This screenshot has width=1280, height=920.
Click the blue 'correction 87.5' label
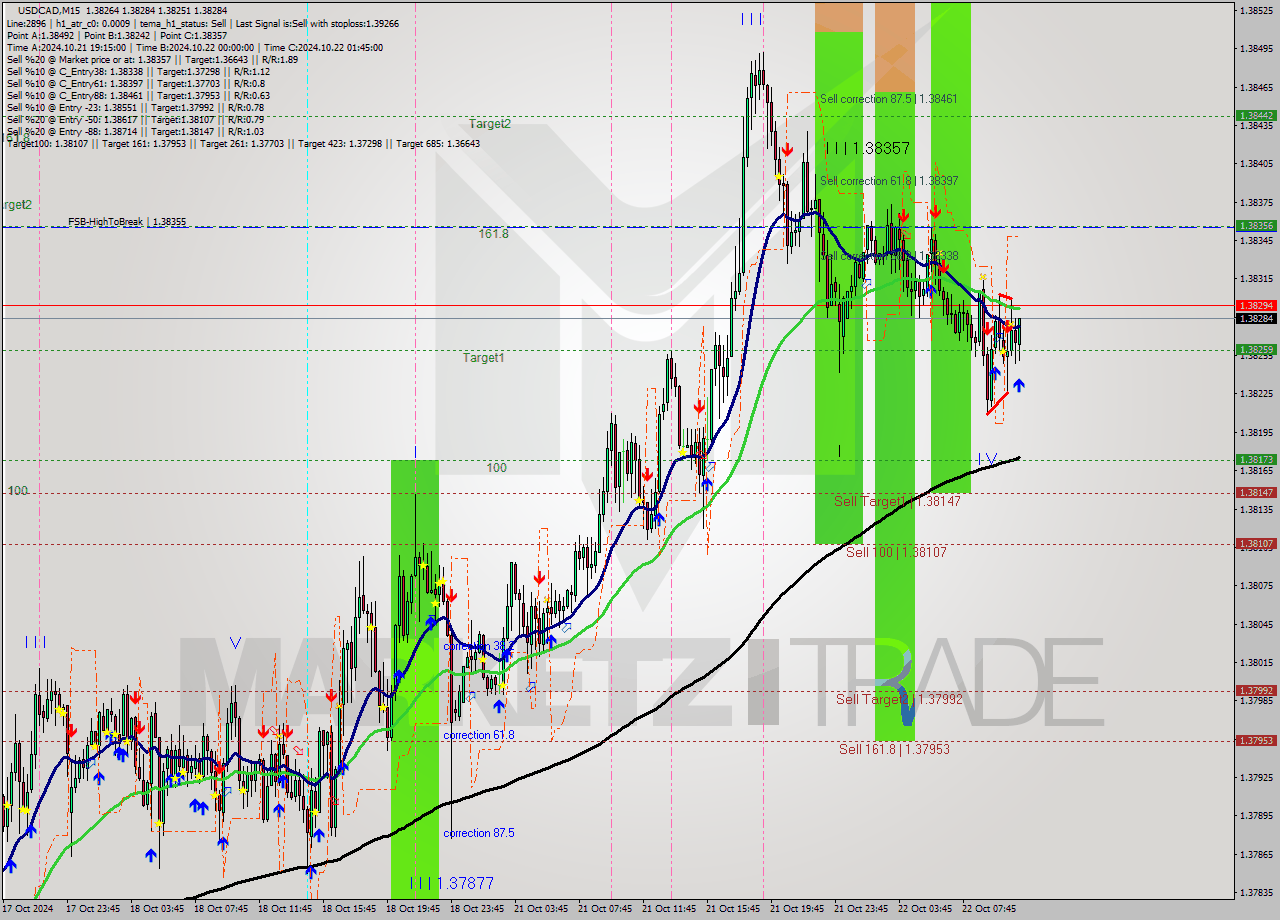pyautogui.click(x=479, y=833)
